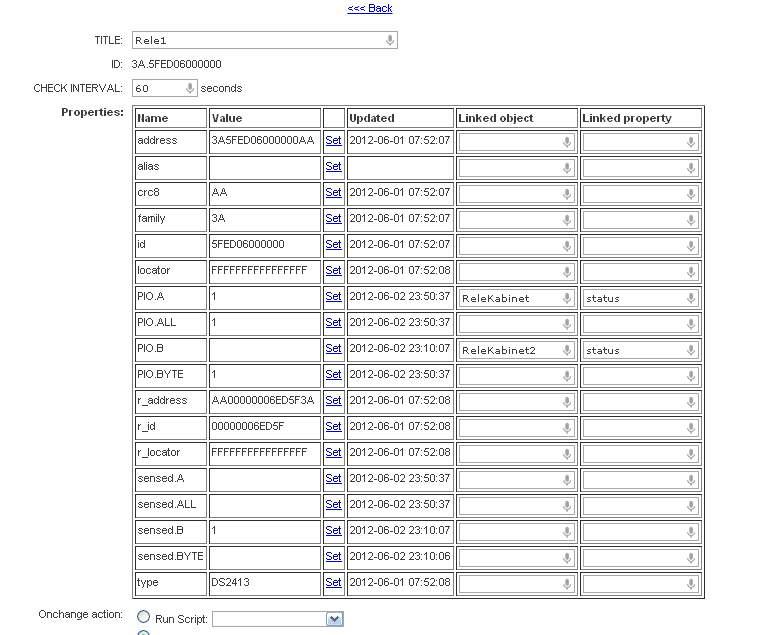The height and width of the screenshot is (635, 762).
Task: Click microphone in sensed.BYTE row Linked object
Action: pos(567,558)
